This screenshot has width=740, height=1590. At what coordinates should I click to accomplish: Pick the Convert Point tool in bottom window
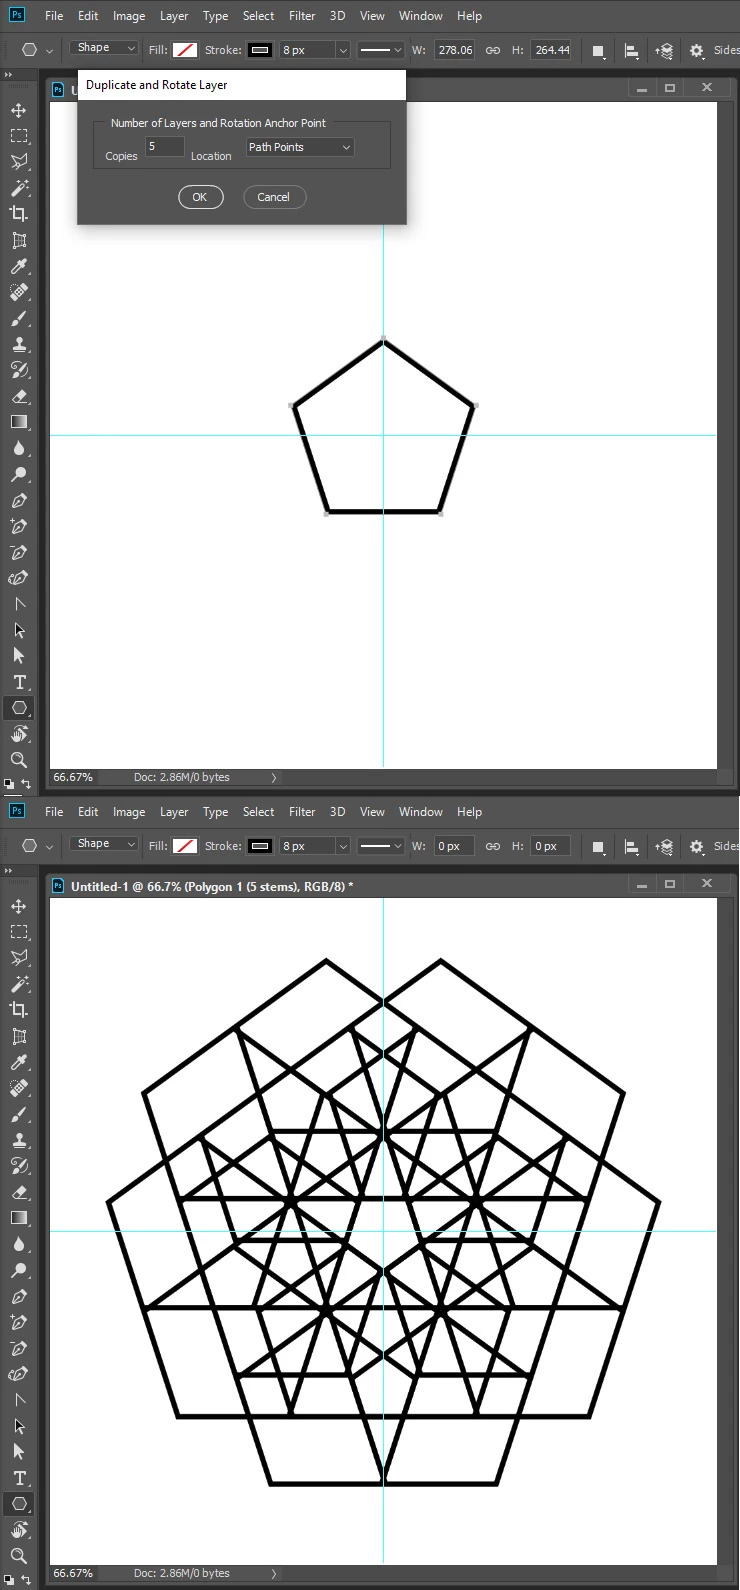tap(19, 1400)
